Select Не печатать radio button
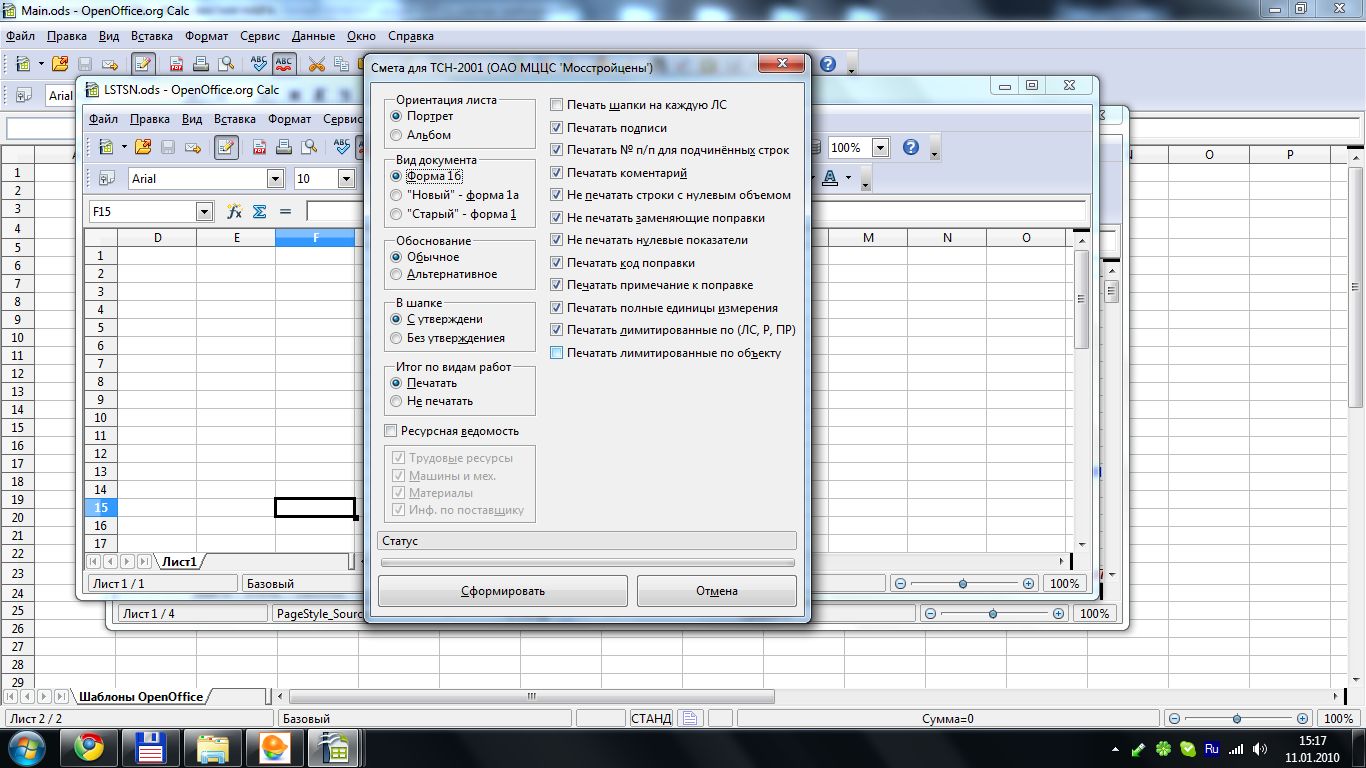Image resolution: width=1366 pixels, height=768 pixels. click(x=432, y=401)
